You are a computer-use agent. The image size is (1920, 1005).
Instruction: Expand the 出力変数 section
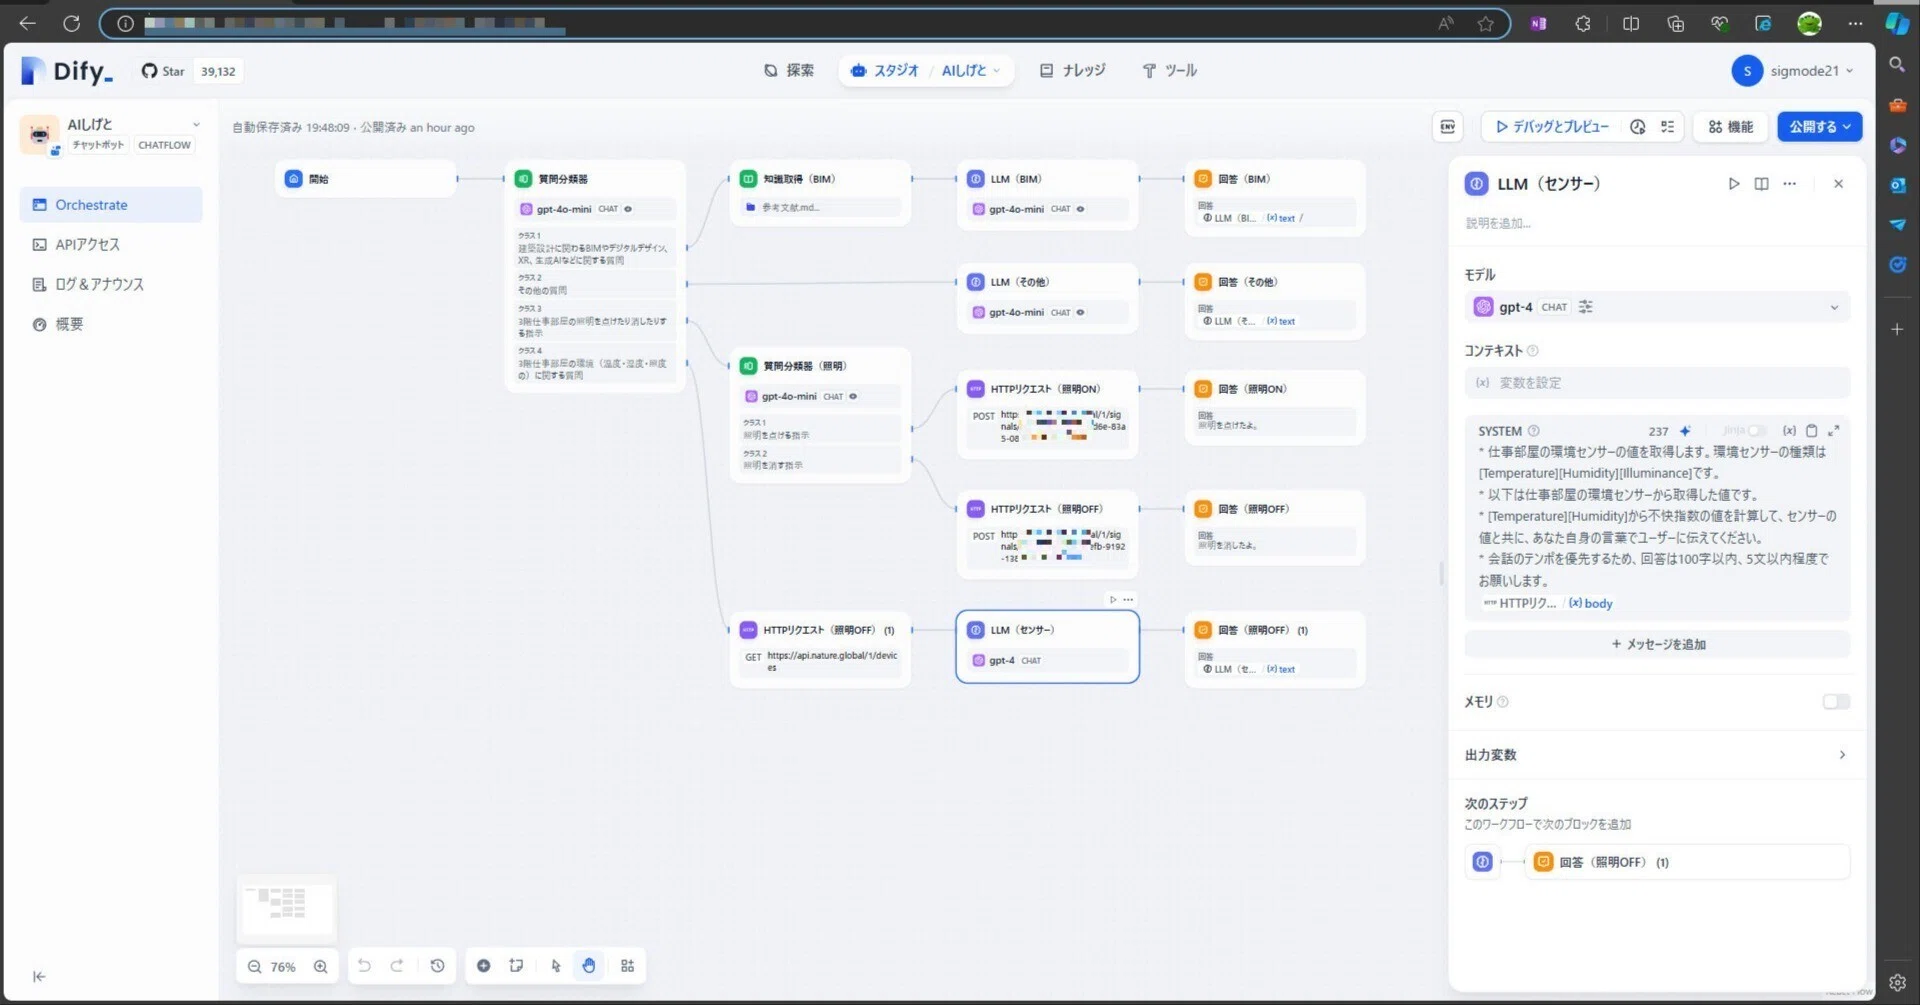pos(1657,755)
